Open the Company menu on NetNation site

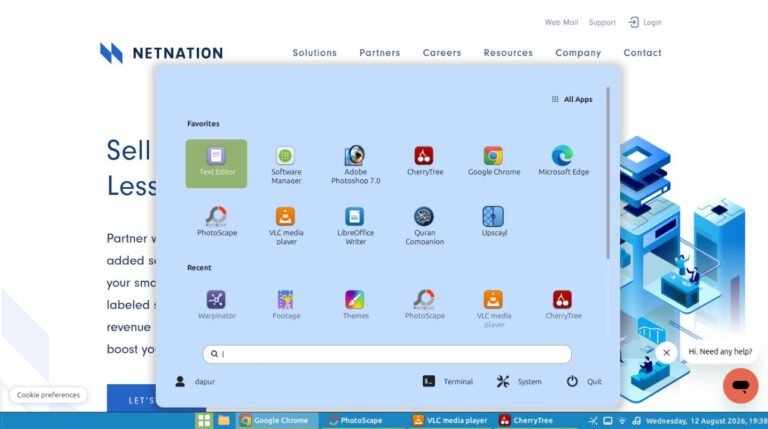pyautogui.click(x=578, y=53)
